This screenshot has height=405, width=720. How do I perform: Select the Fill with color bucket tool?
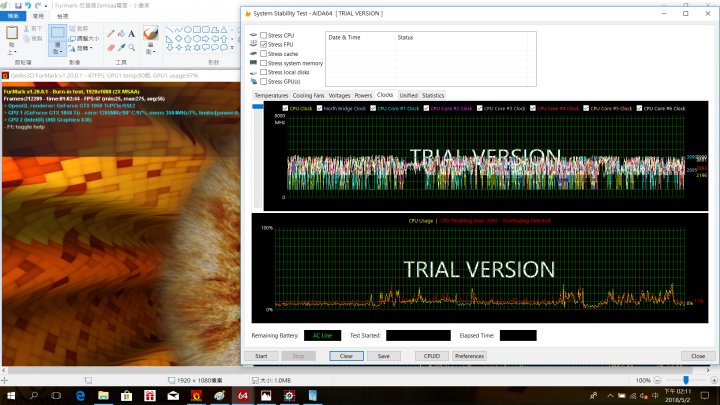coord(121,34)
